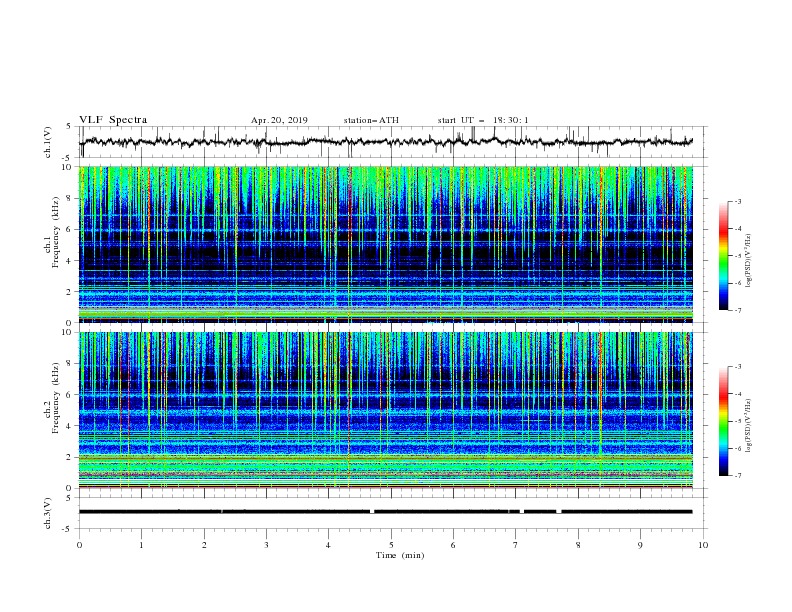Image resolution: width=792 pixels, height=612 pixels.
Task: Click the "6" kHz tick on ch.2 frequency axis
Action: pos(70,395)
